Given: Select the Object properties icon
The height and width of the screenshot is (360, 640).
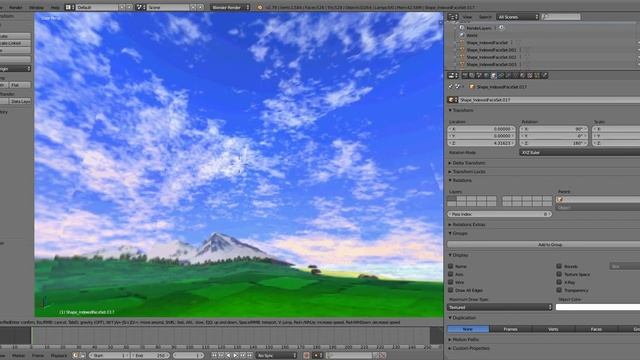Looking at the screenshot, I should [x=493, y=76].
